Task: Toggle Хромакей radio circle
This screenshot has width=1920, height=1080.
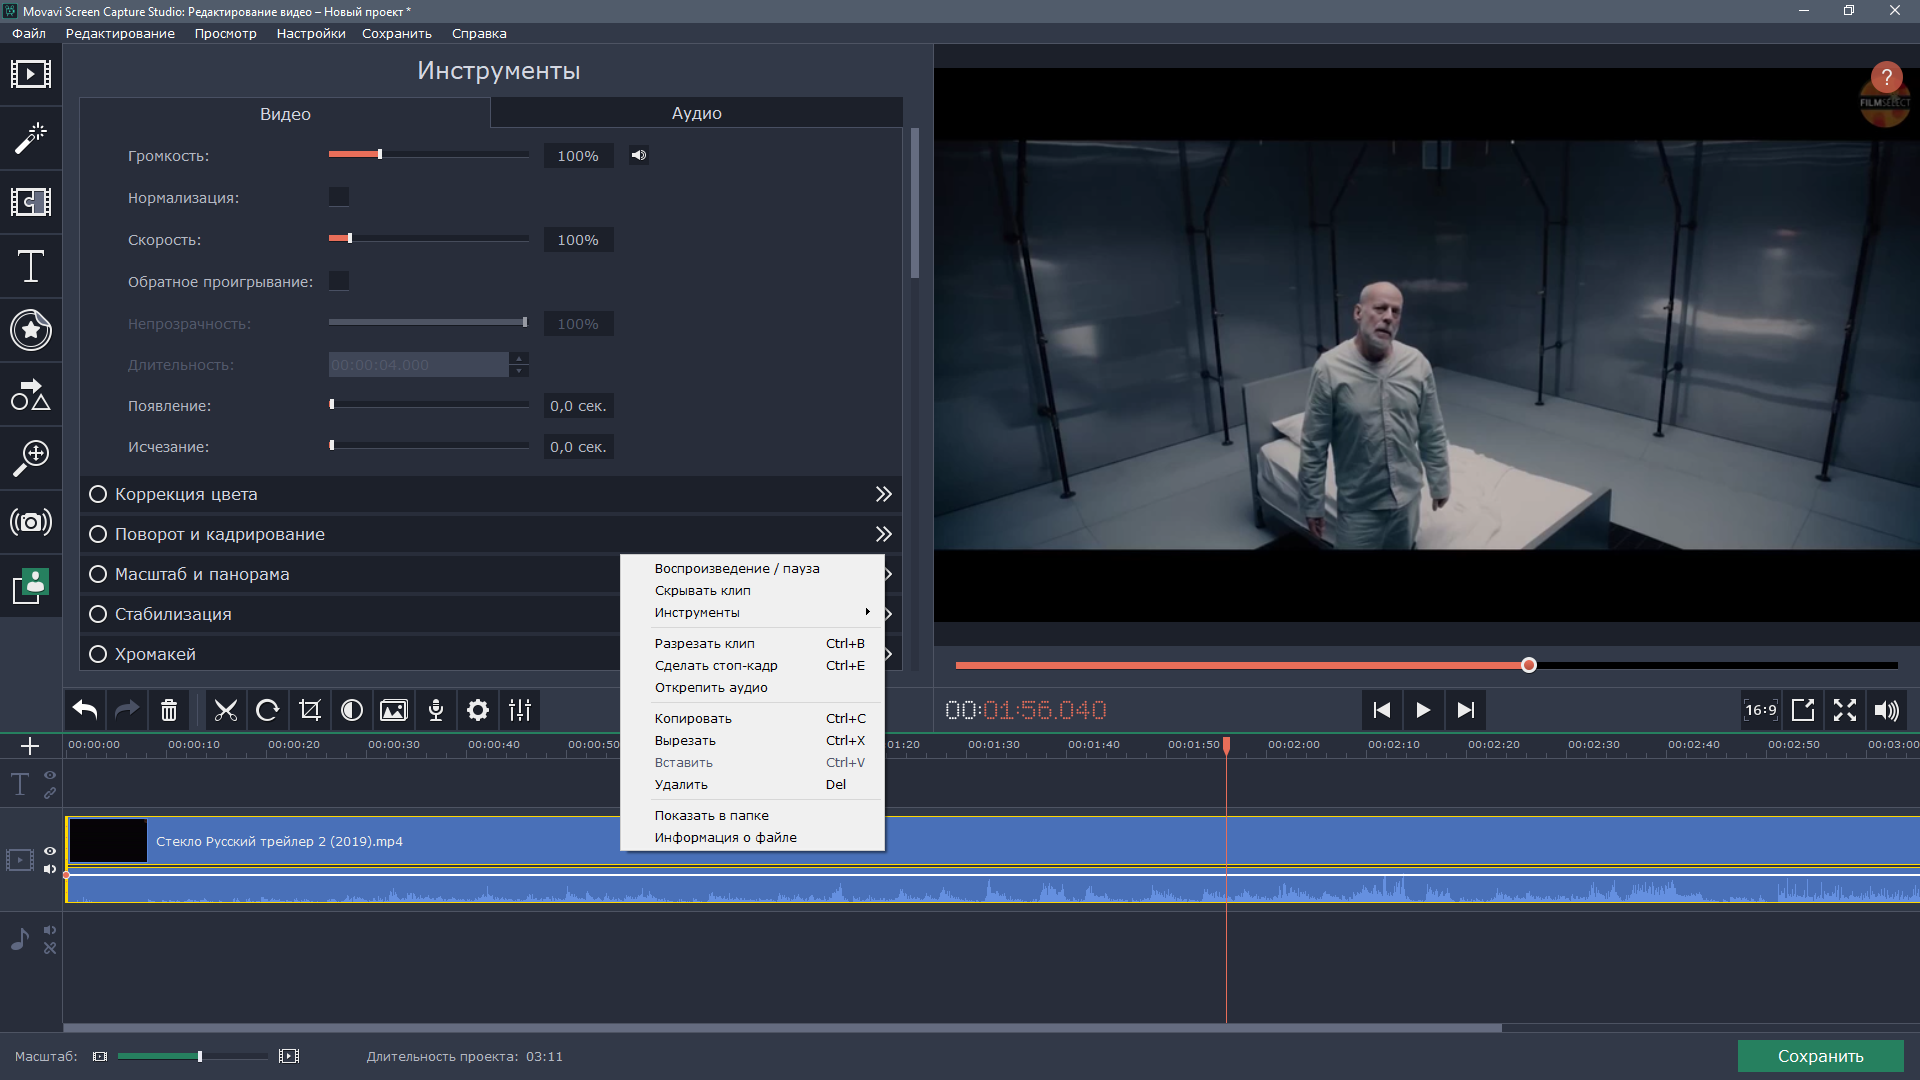Action: click(x=98, y=654)
